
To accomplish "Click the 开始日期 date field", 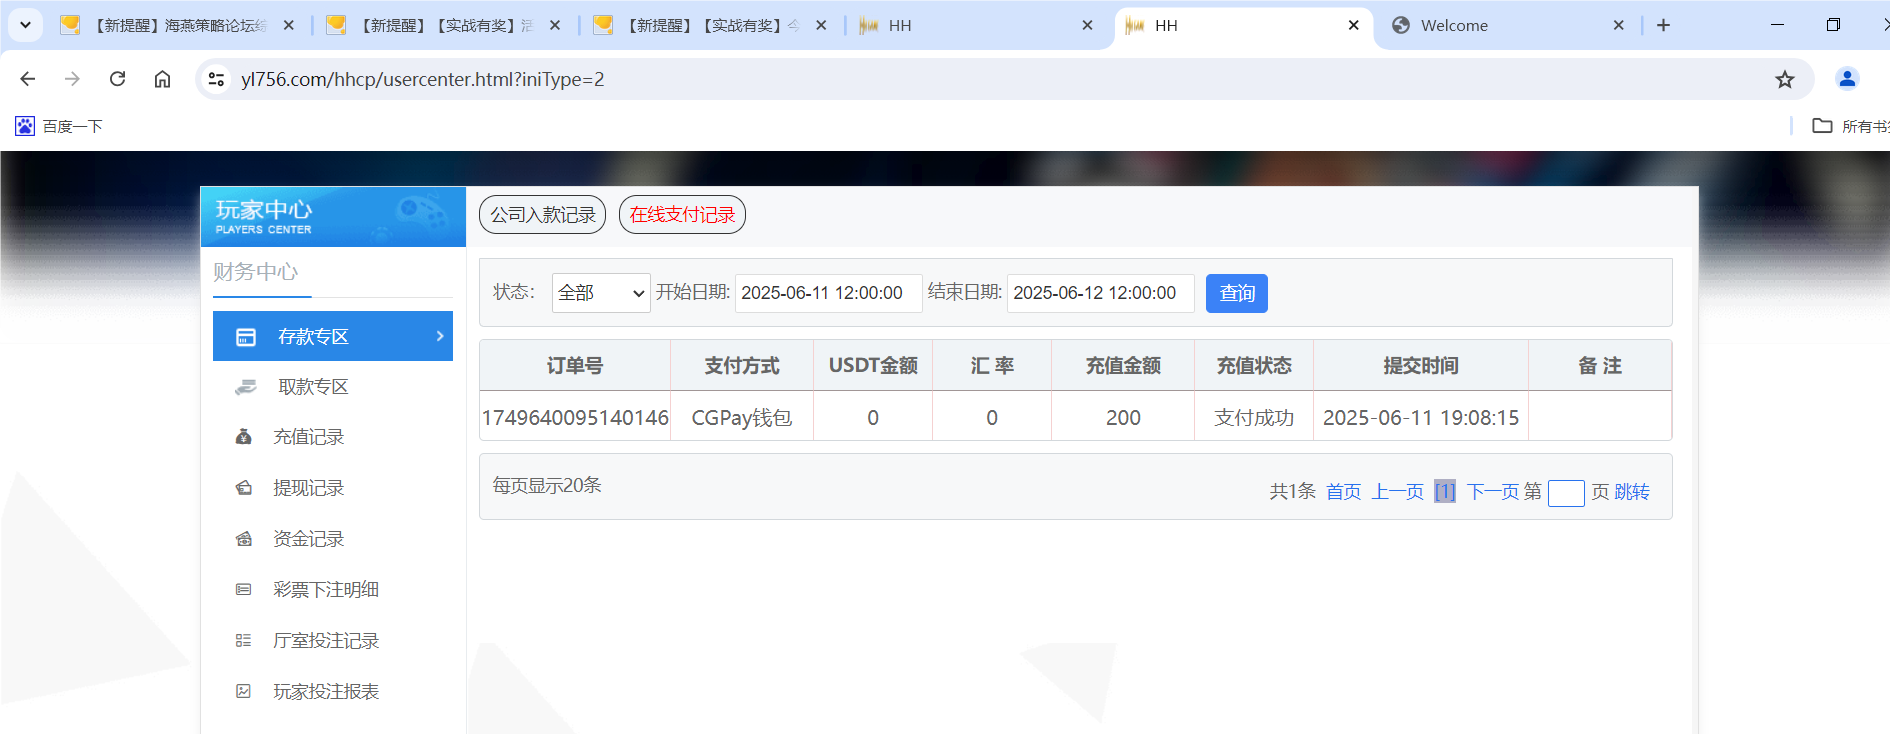I will pos(827,293).
